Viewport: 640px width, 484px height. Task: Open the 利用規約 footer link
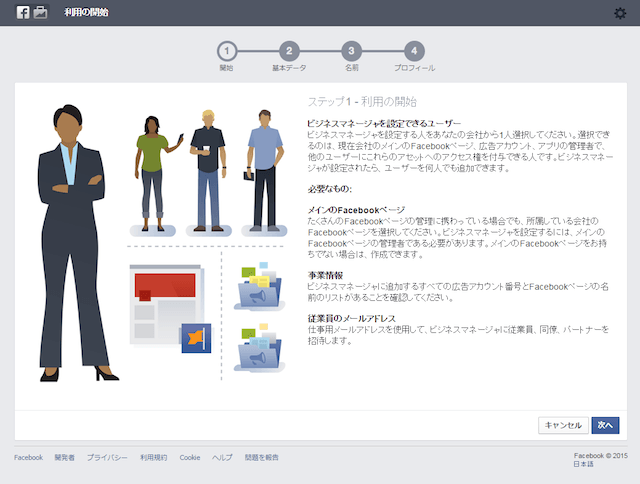click(x=153, y=457)
